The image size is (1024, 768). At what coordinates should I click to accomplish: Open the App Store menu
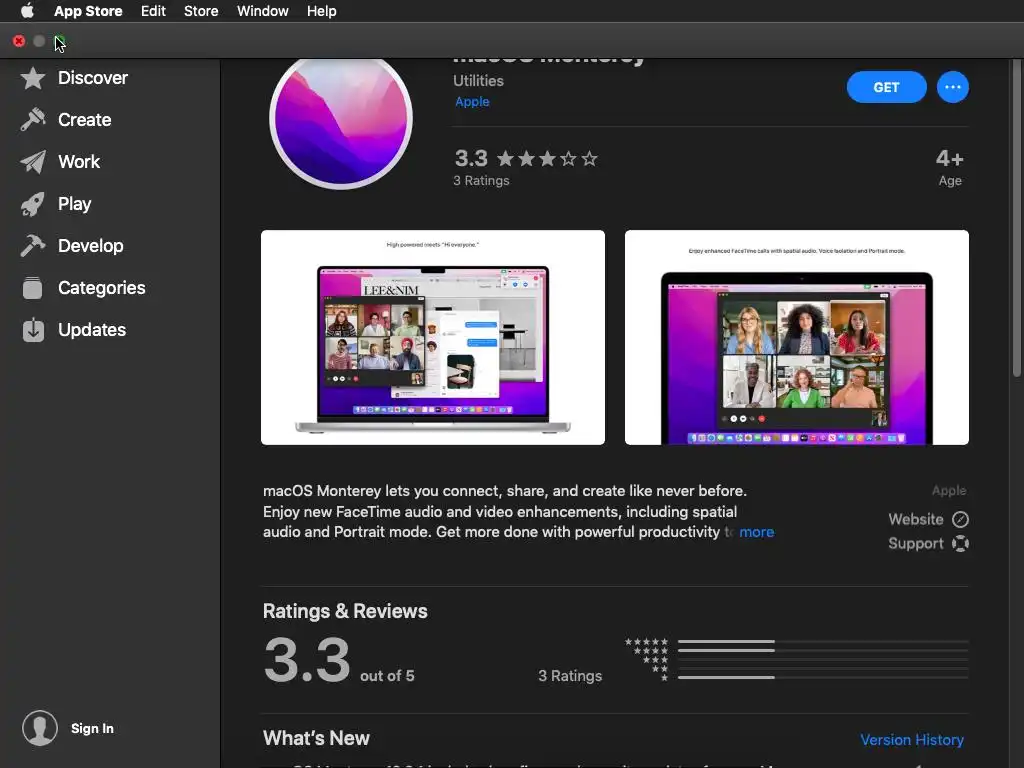pos(88,11)
